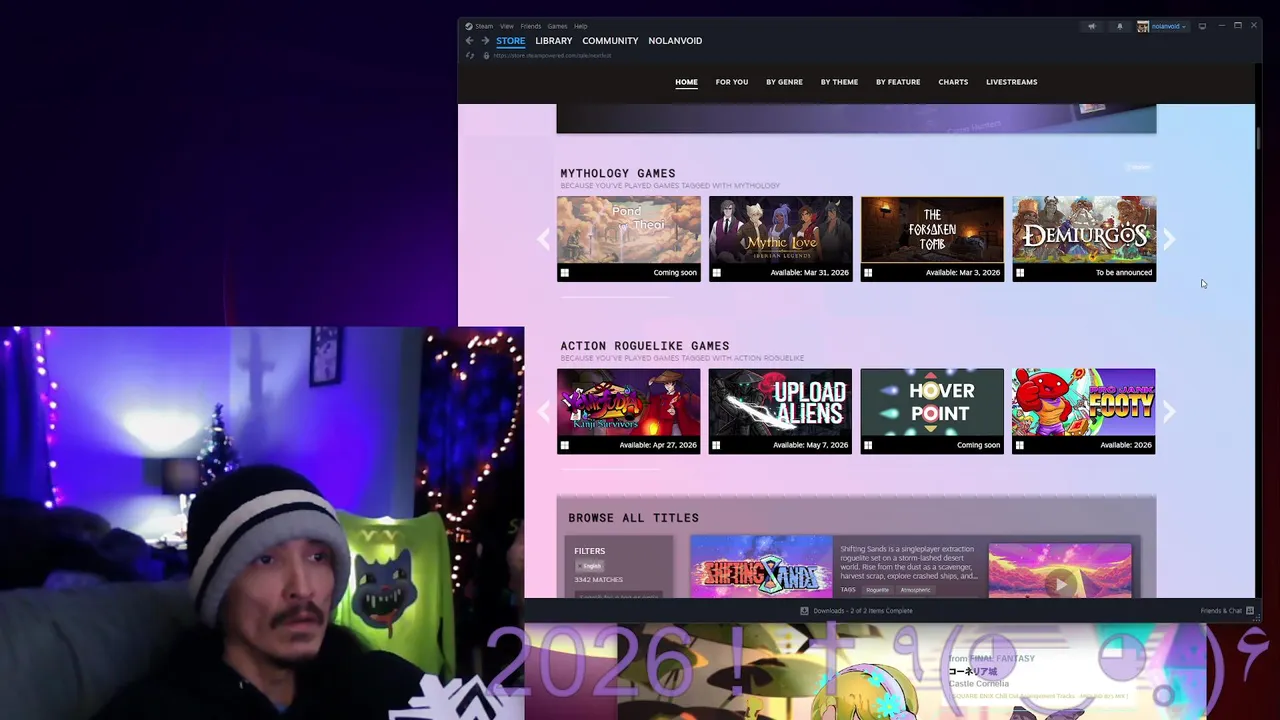Open the Games menu
This screenshot has height=720, width=1280.
click(557, 26)
